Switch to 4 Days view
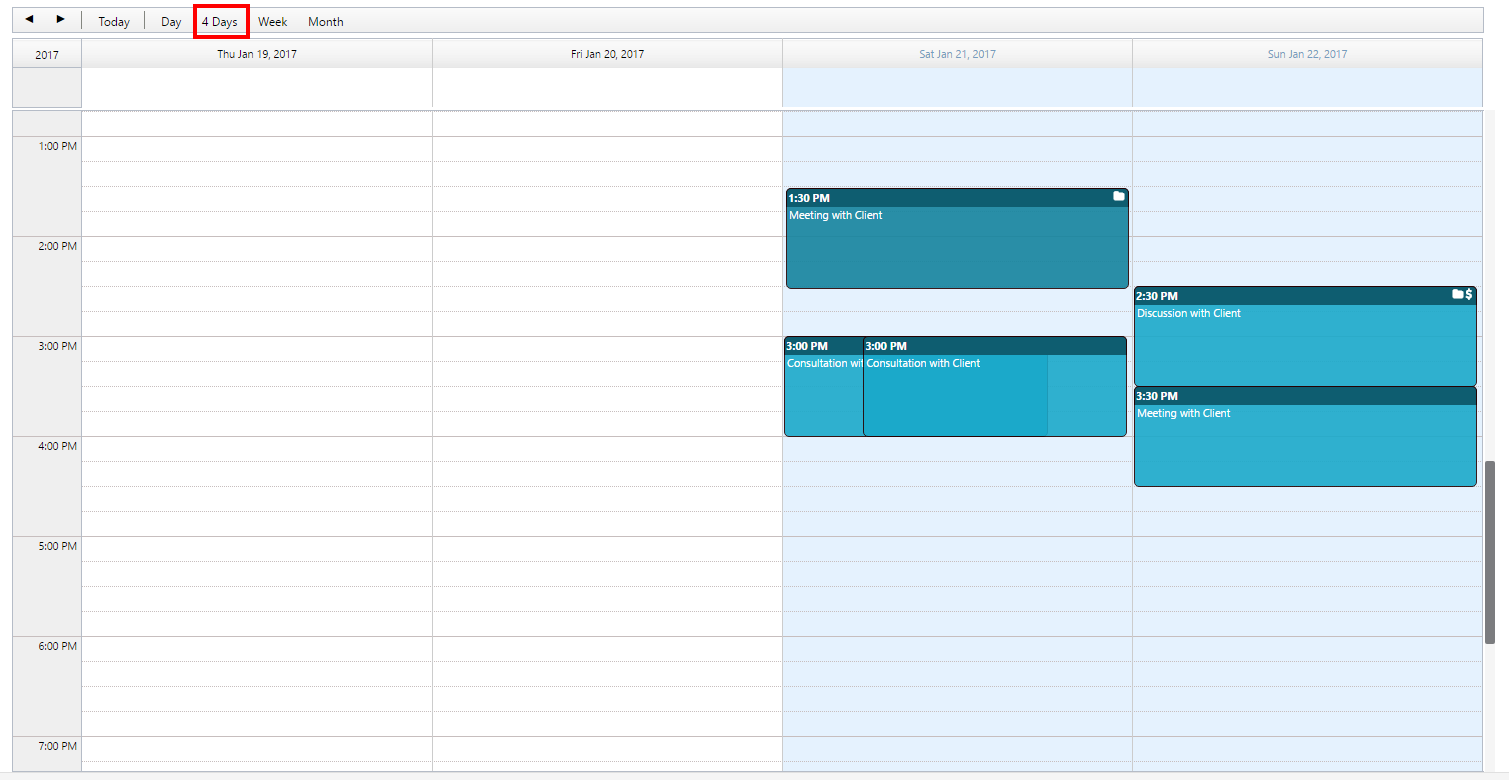 [220, 21]
